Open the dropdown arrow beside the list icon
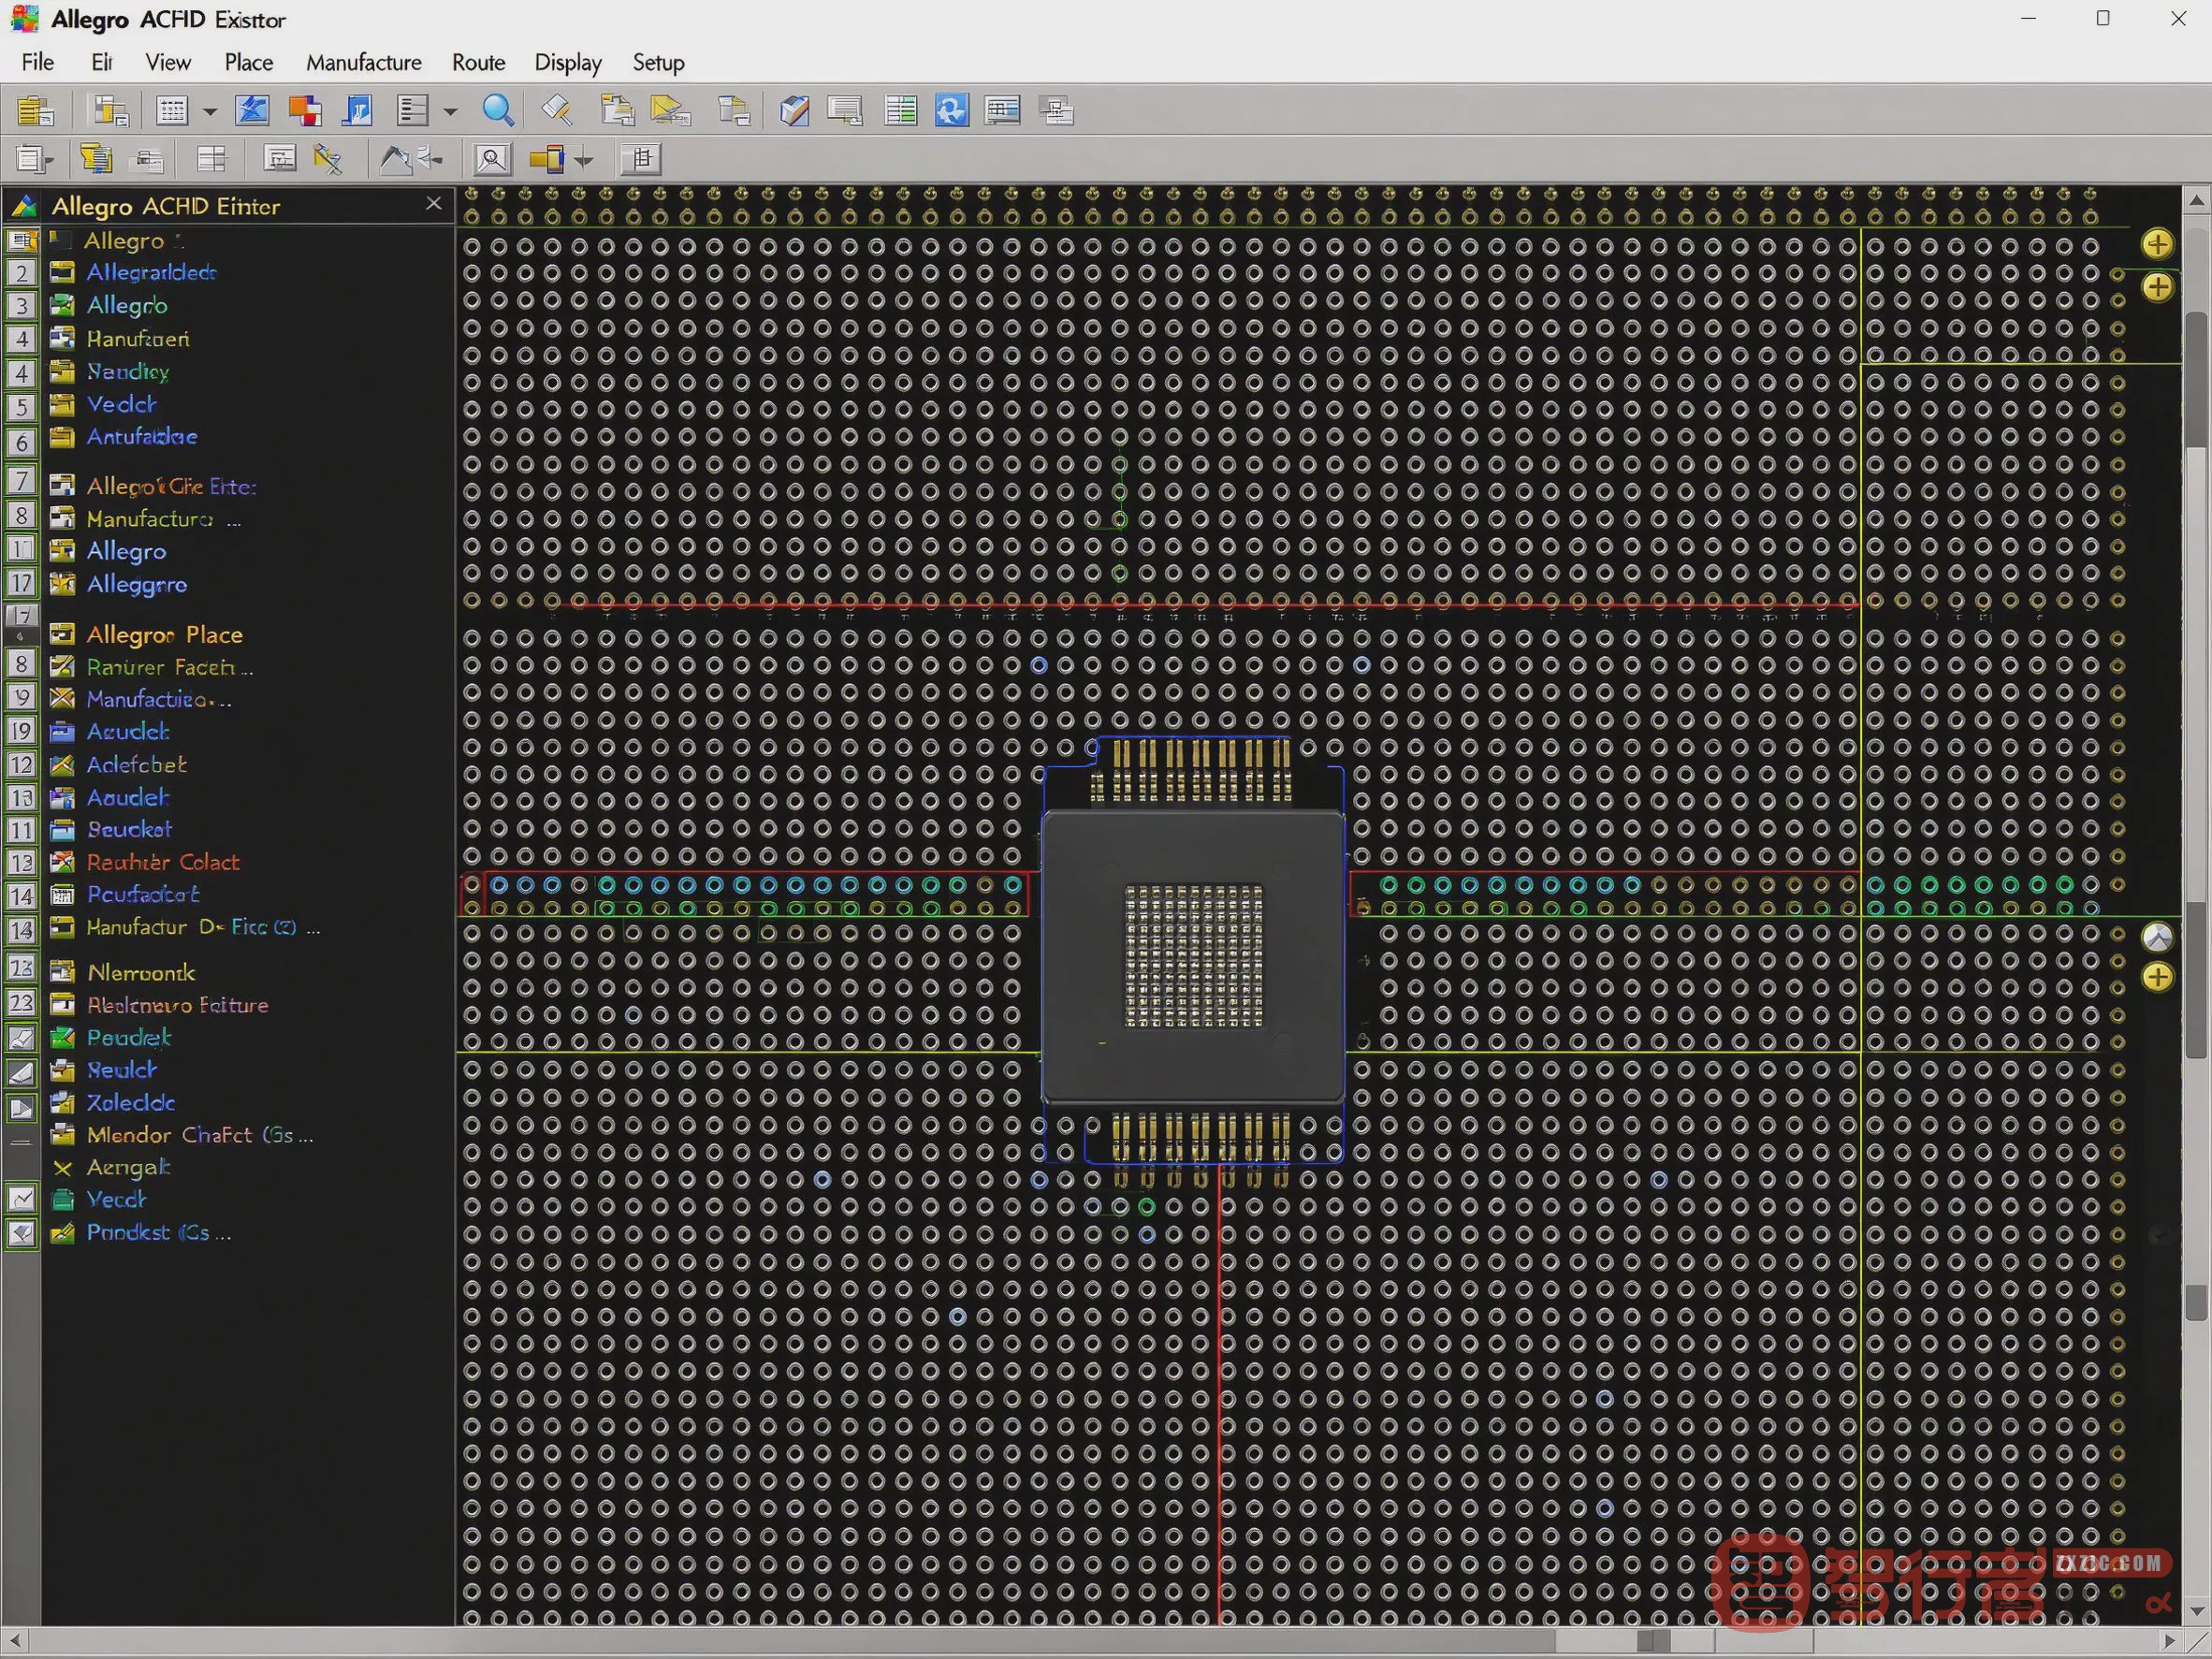 pos(450,111)
